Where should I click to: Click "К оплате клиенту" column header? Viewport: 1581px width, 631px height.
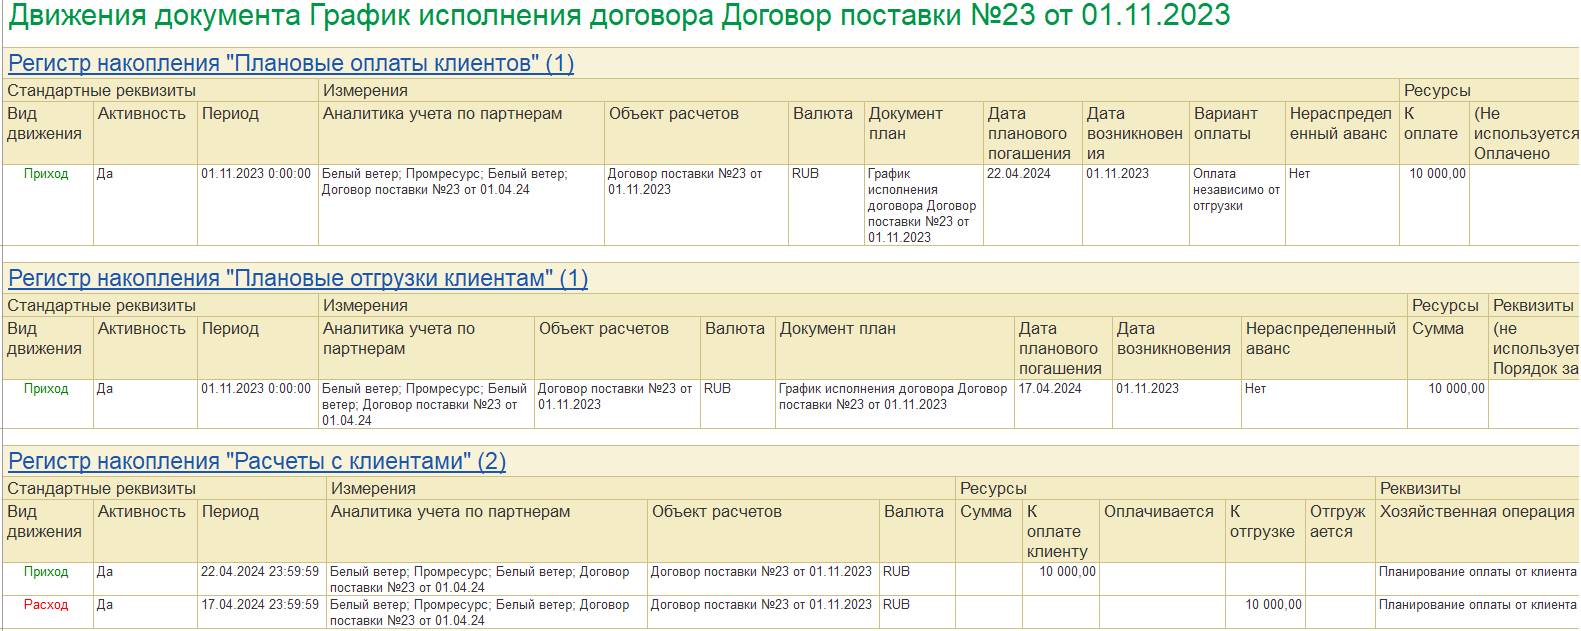(1060, 532)
